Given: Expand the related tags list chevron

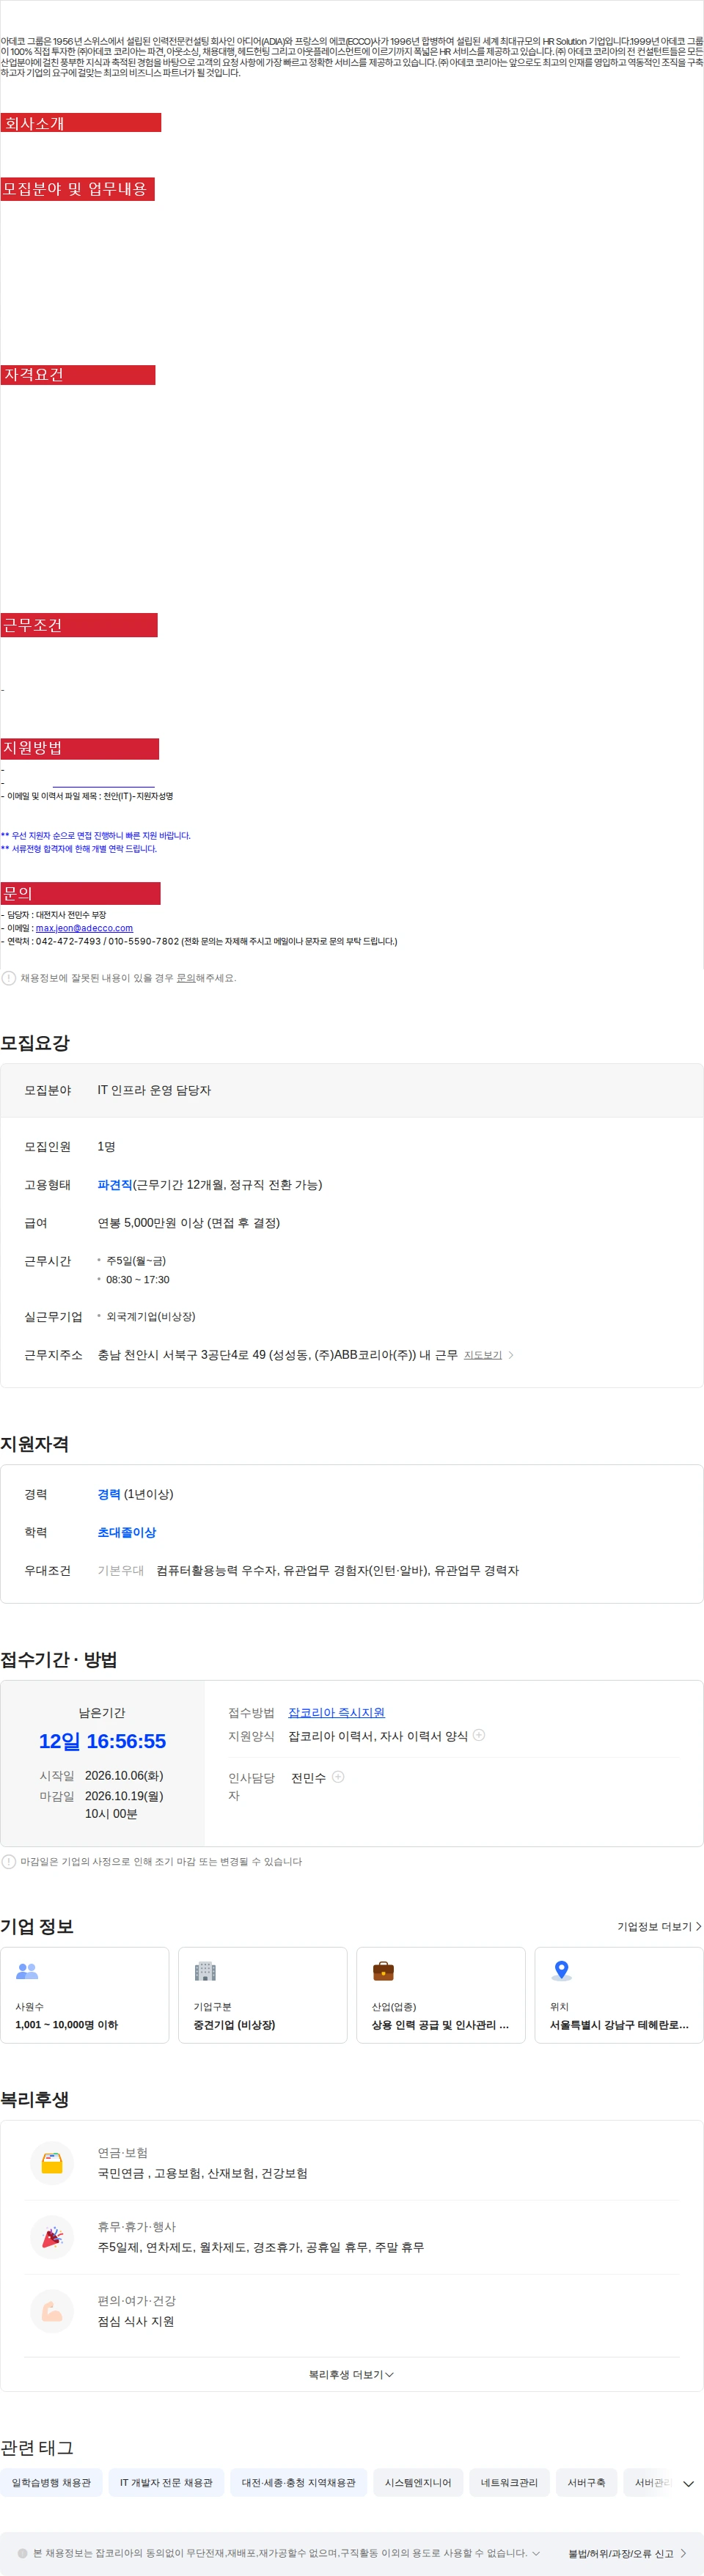Looking at the screenshot, I should (x=688, y=2484).
